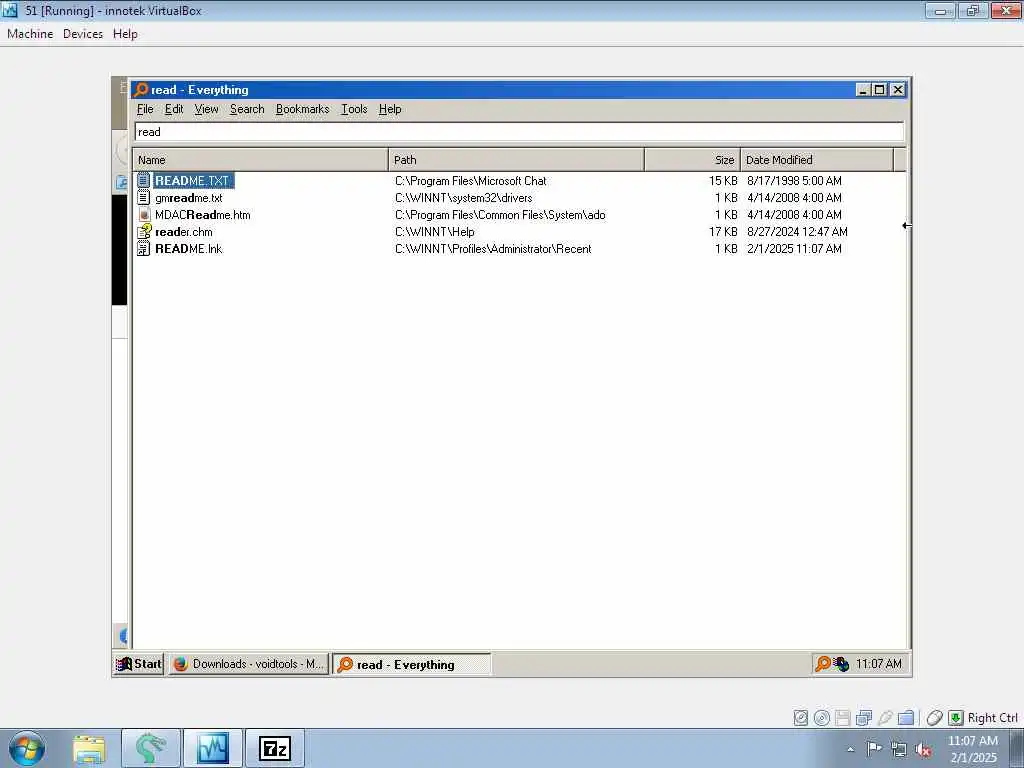
Task: Show hidden host tray icons arrow
Action: point(850,749)
